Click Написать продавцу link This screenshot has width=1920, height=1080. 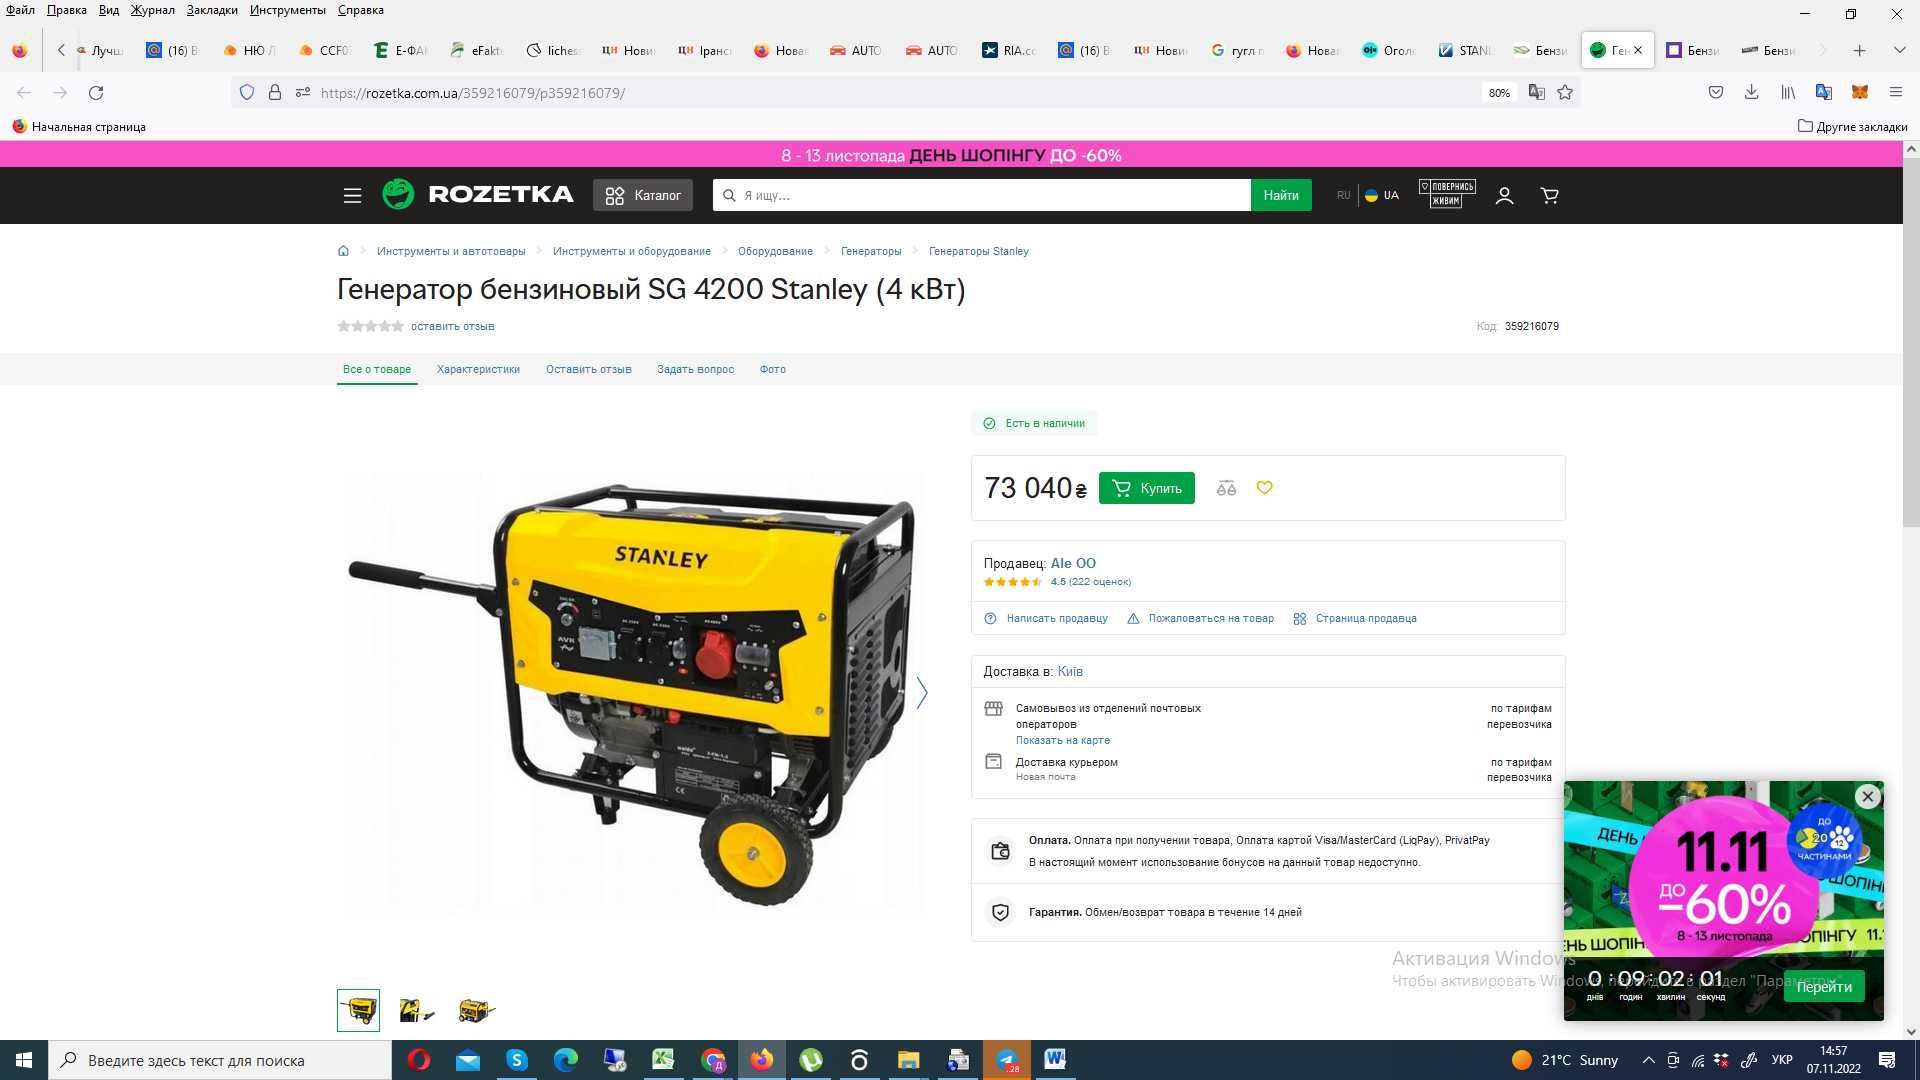[1057, 618]
